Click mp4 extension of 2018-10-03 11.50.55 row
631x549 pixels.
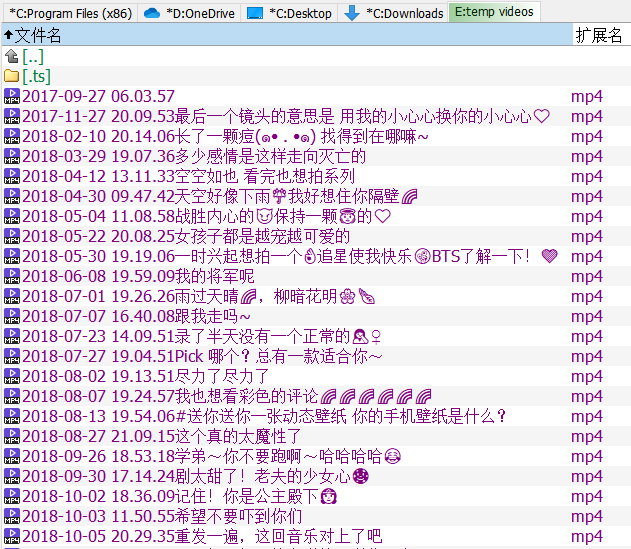coord(587,516)
